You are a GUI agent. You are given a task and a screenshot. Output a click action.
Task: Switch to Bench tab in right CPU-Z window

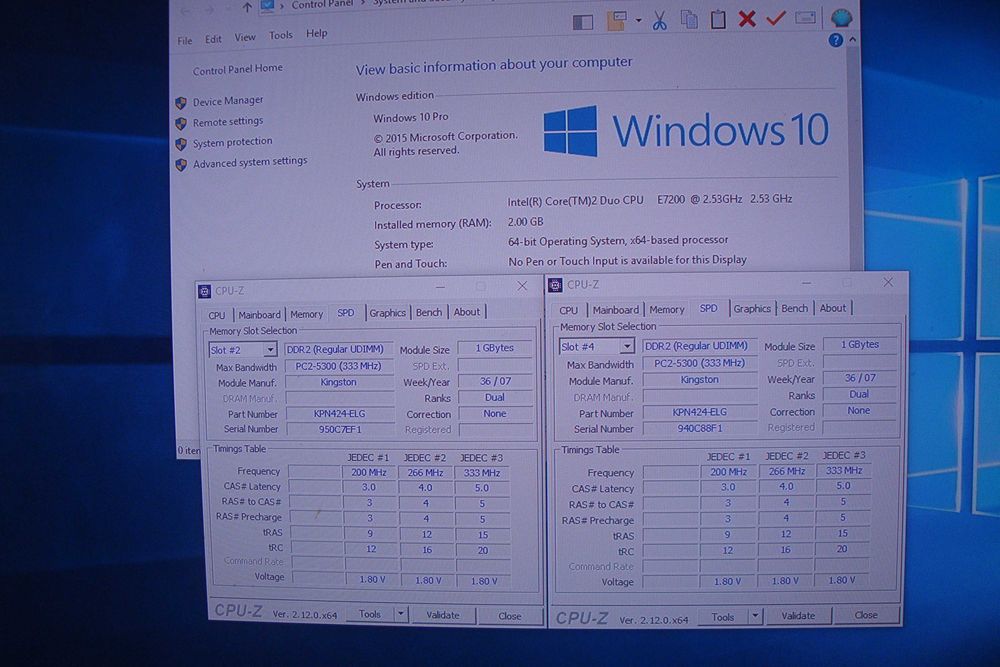click(x=795, y=307)
